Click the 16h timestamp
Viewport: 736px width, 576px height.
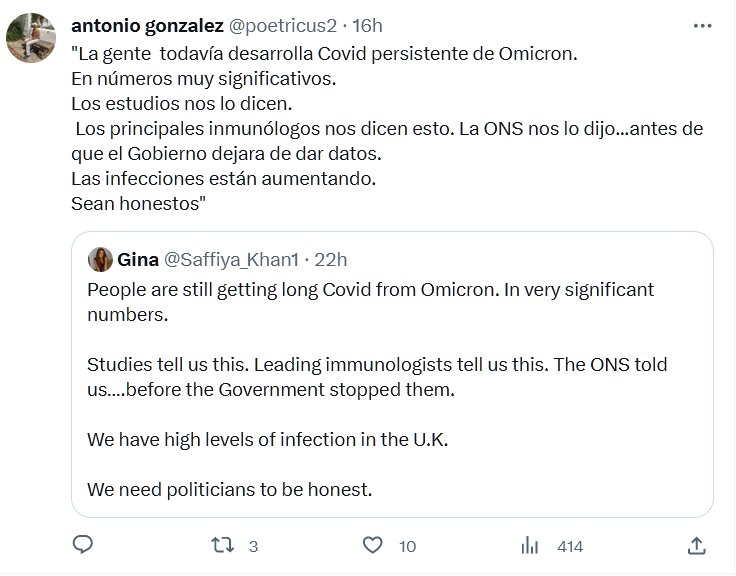pyautogui.click(x=362, y=25)
